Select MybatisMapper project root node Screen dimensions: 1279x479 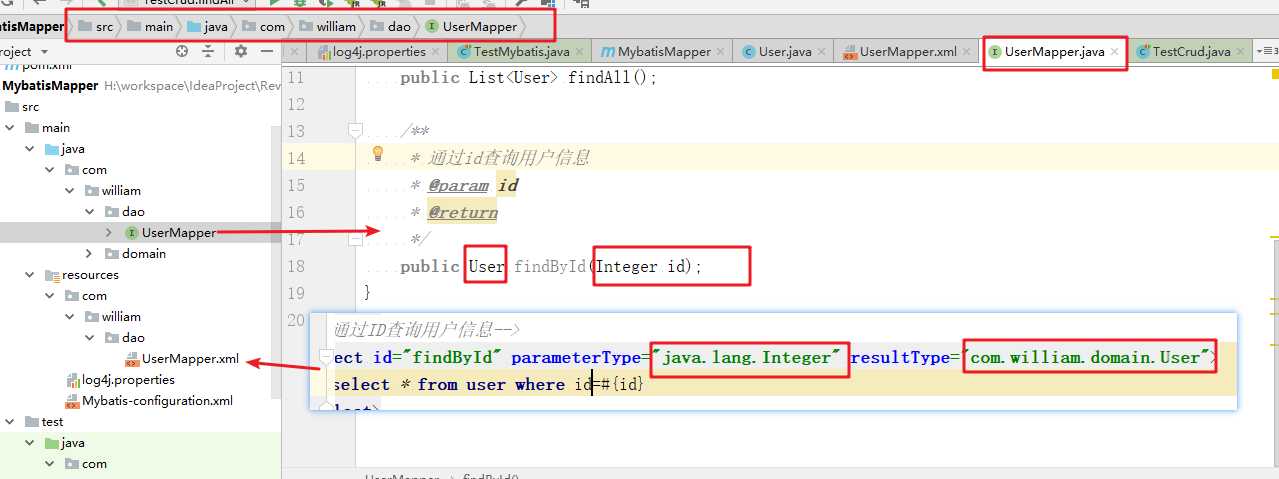(50, 86)
